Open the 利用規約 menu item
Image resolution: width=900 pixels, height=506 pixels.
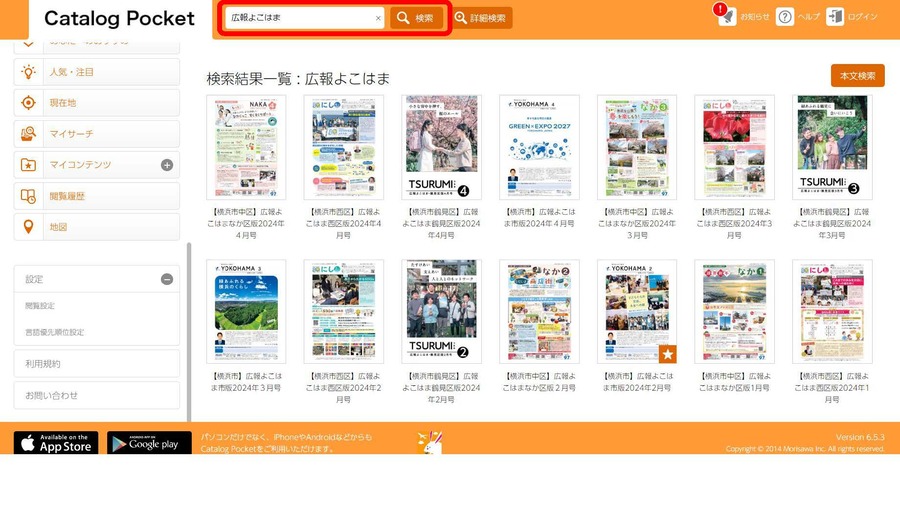pyautogui.click(x=43, y=364)
